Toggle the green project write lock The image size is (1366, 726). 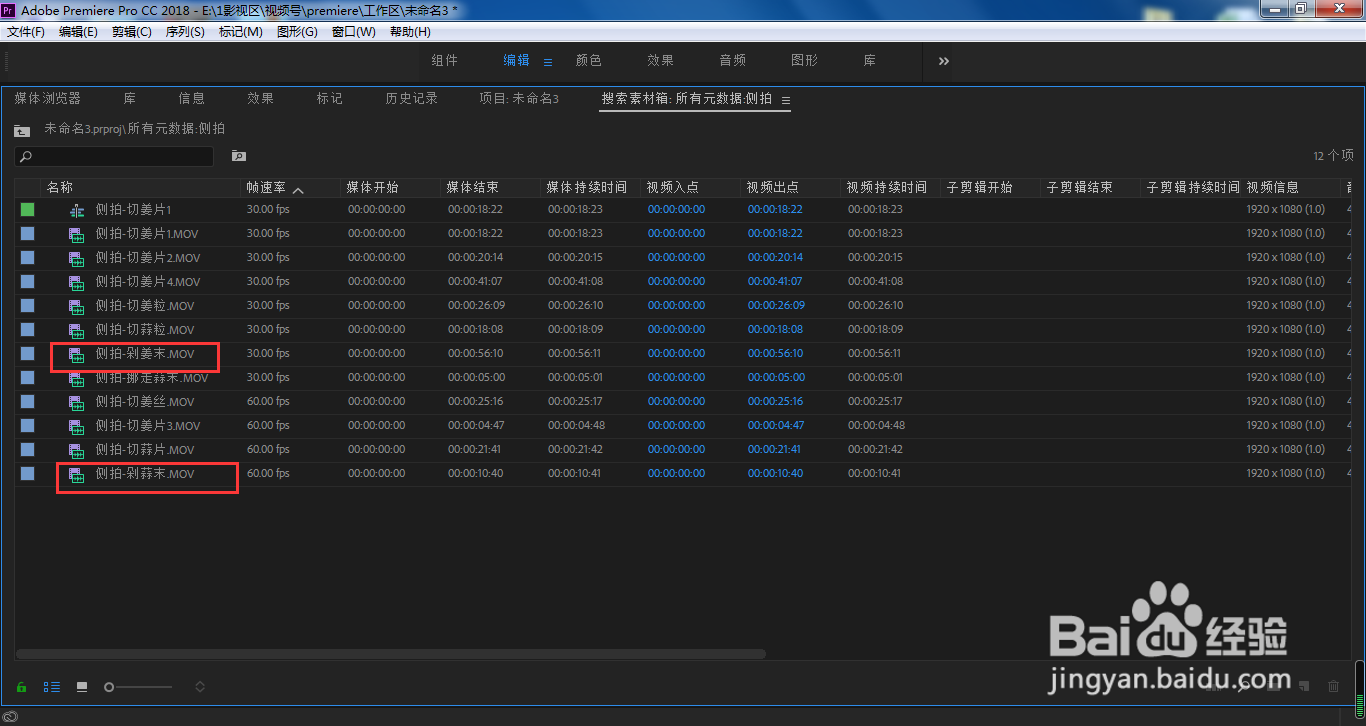pos(21,687)
